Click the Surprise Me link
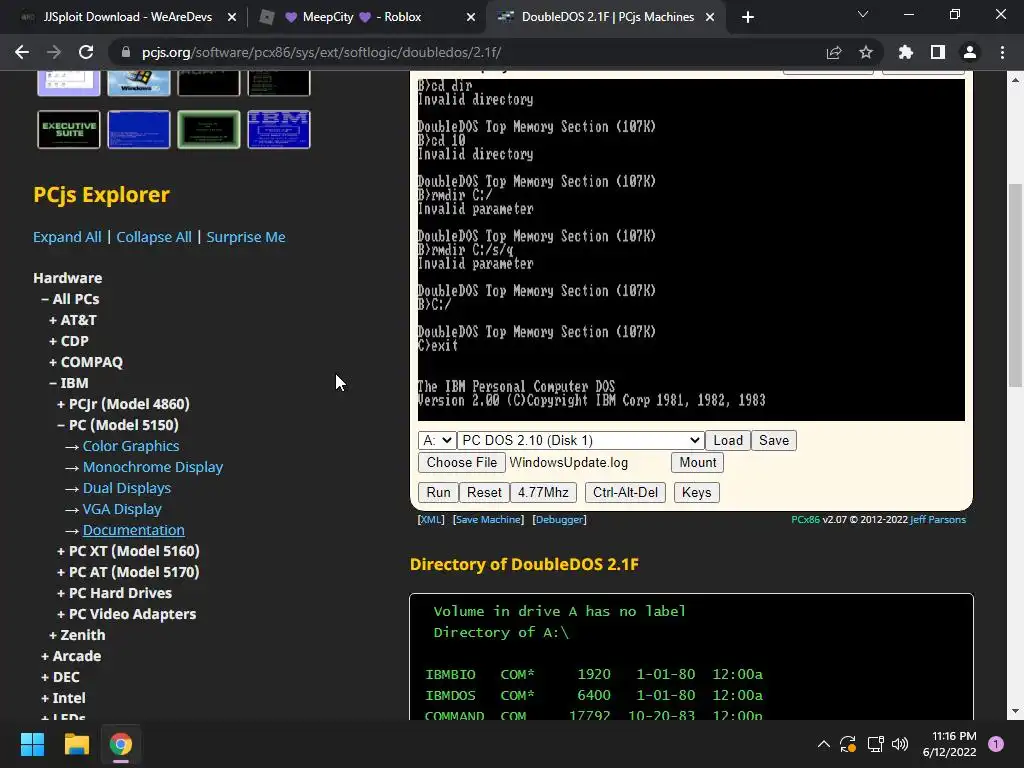1024x768 pixels. (x=246, y=237)
